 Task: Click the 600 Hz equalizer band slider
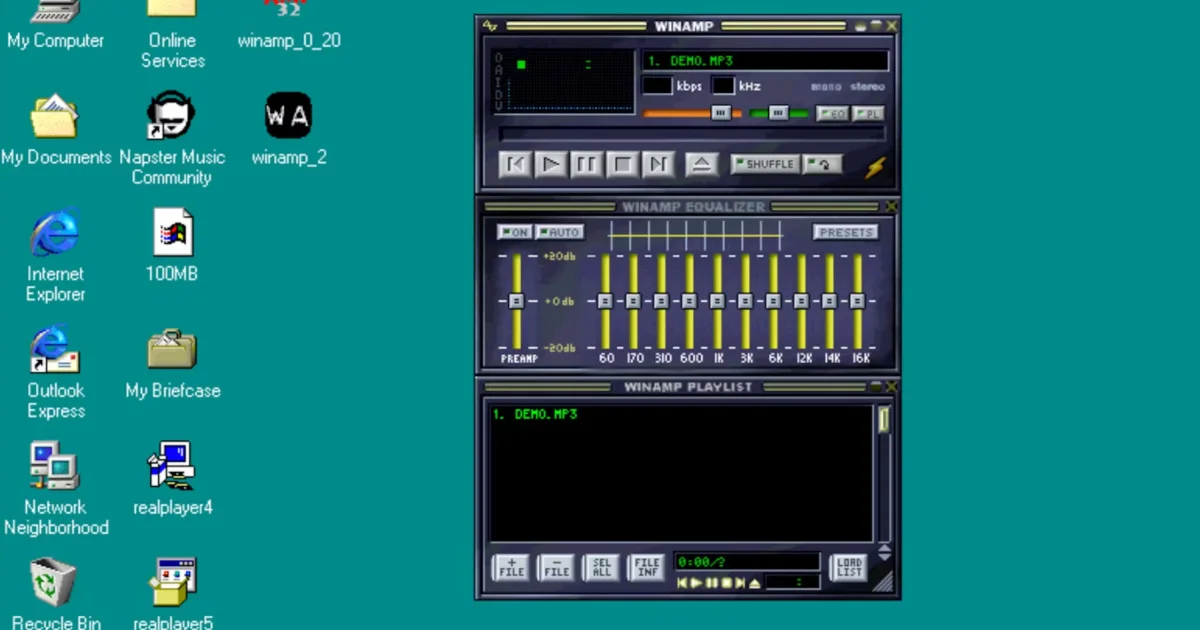[689, 301]
